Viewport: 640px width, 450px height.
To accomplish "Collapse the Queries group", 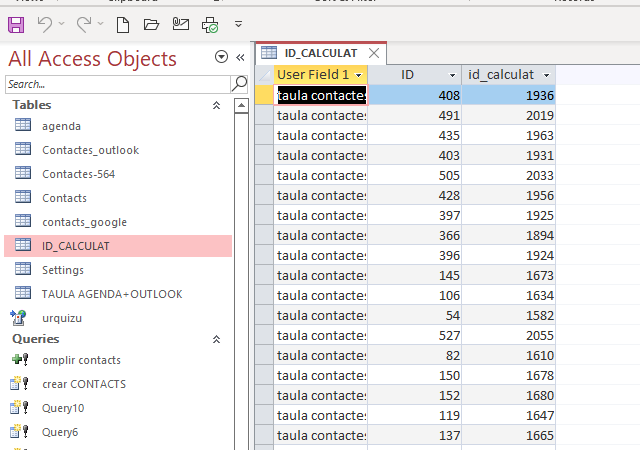I will (x=216, y=339).
